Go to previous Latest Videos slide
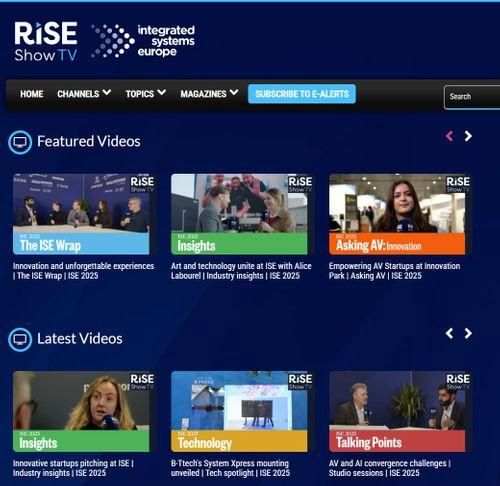 pos(449,333)
